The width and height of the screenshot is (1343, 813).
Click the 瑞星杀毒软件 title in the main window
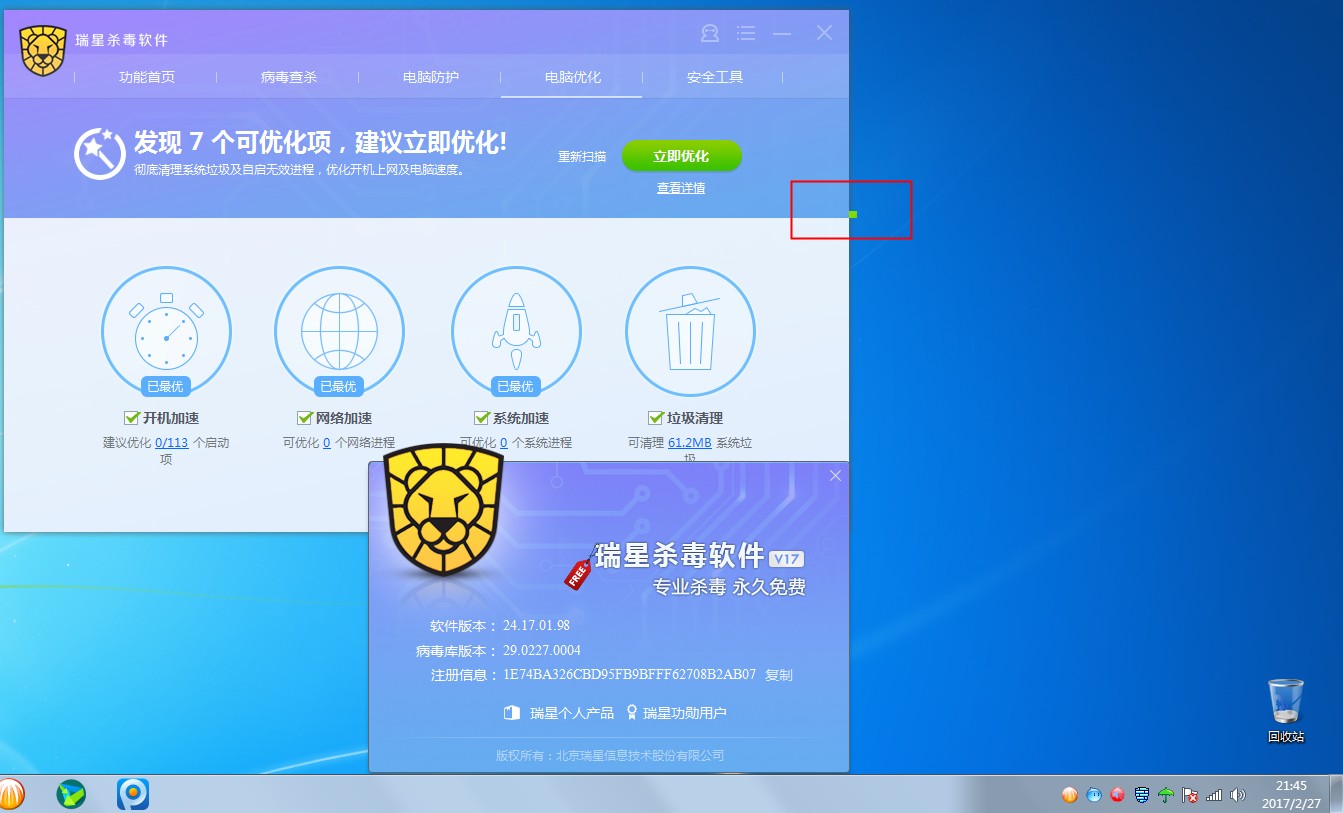(x=122, y=41)
